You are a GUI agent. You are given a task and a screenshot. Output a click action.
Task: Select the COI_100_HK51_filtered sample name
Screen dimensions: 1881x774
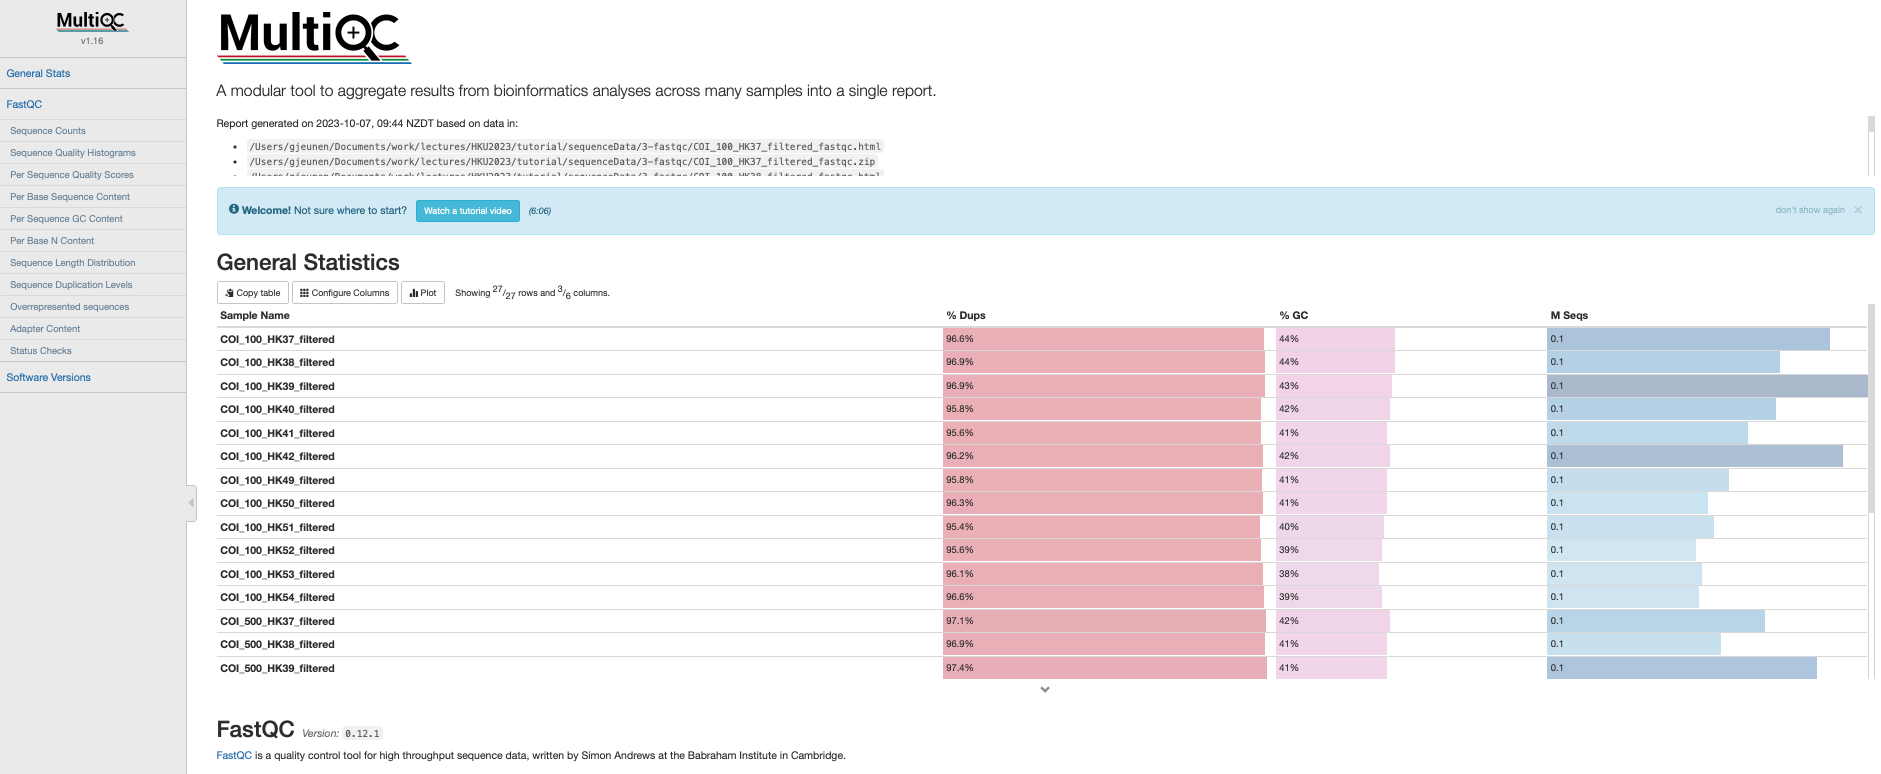[277, 527]
